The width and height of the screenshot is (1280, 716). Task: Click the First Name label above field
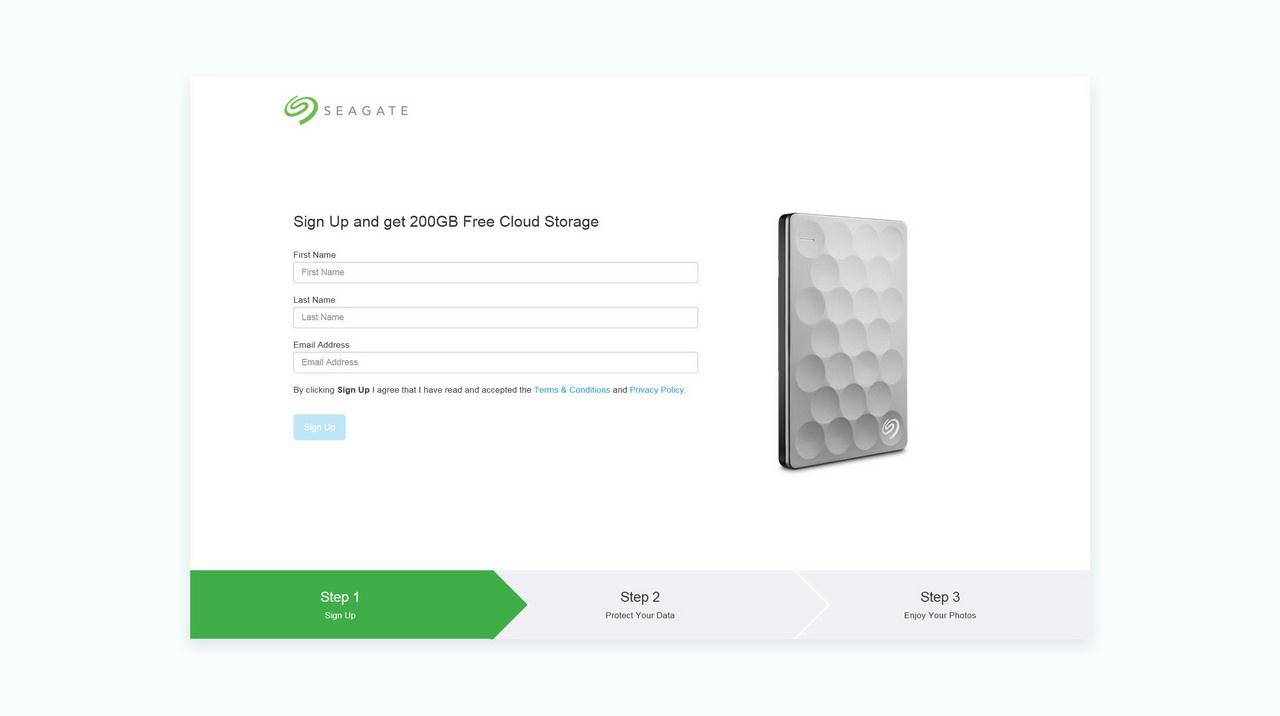click(314, 255)
